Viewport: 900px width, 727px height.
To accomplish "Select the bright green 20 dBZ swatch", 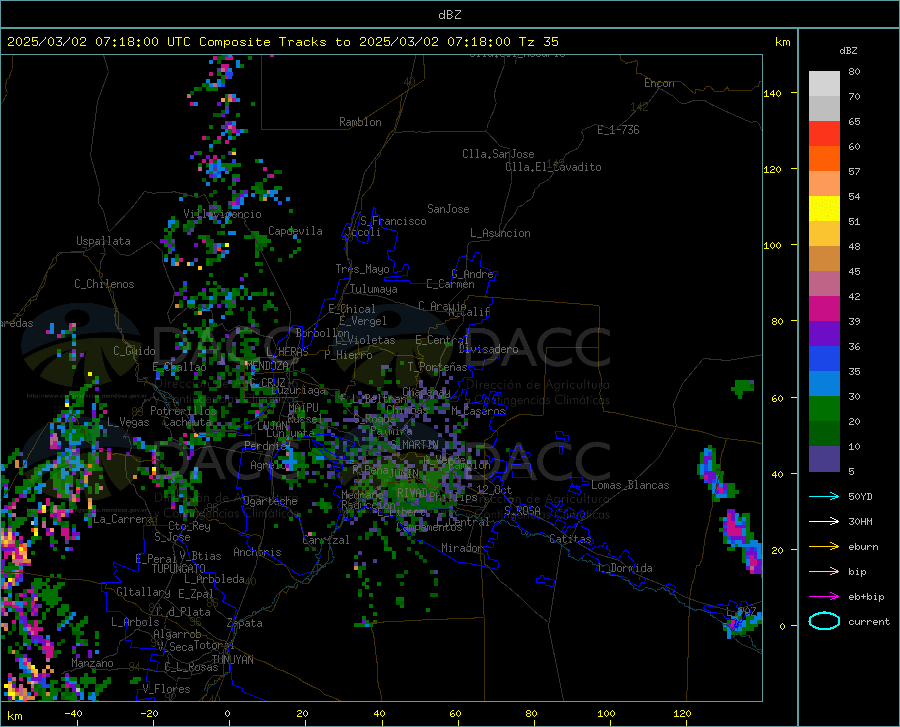I will pyautogui.click(x=824, y=409).
